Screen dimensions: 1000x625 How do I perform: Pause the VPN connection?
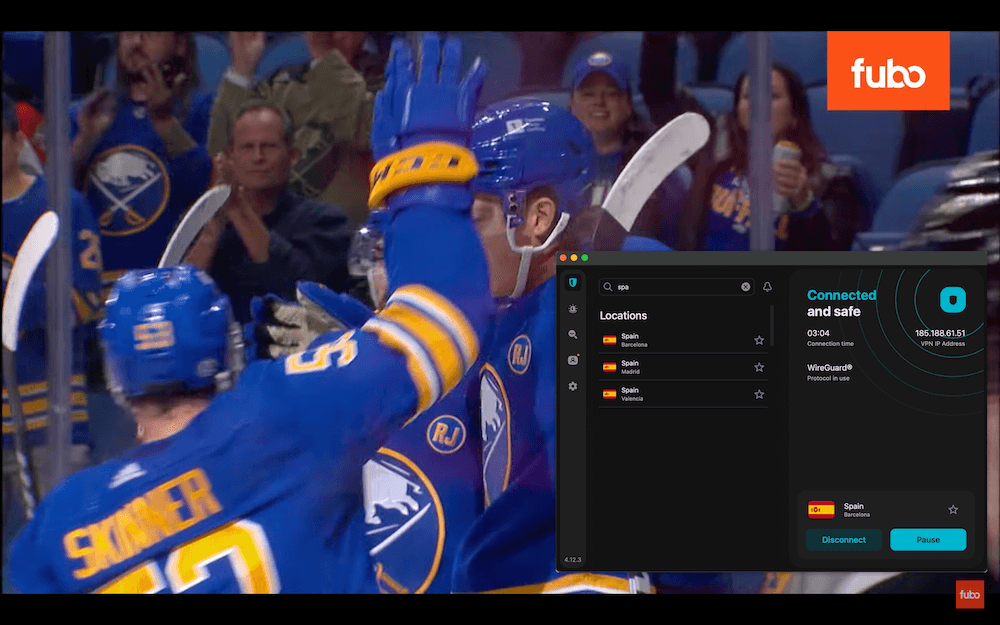tap(928, 540)
